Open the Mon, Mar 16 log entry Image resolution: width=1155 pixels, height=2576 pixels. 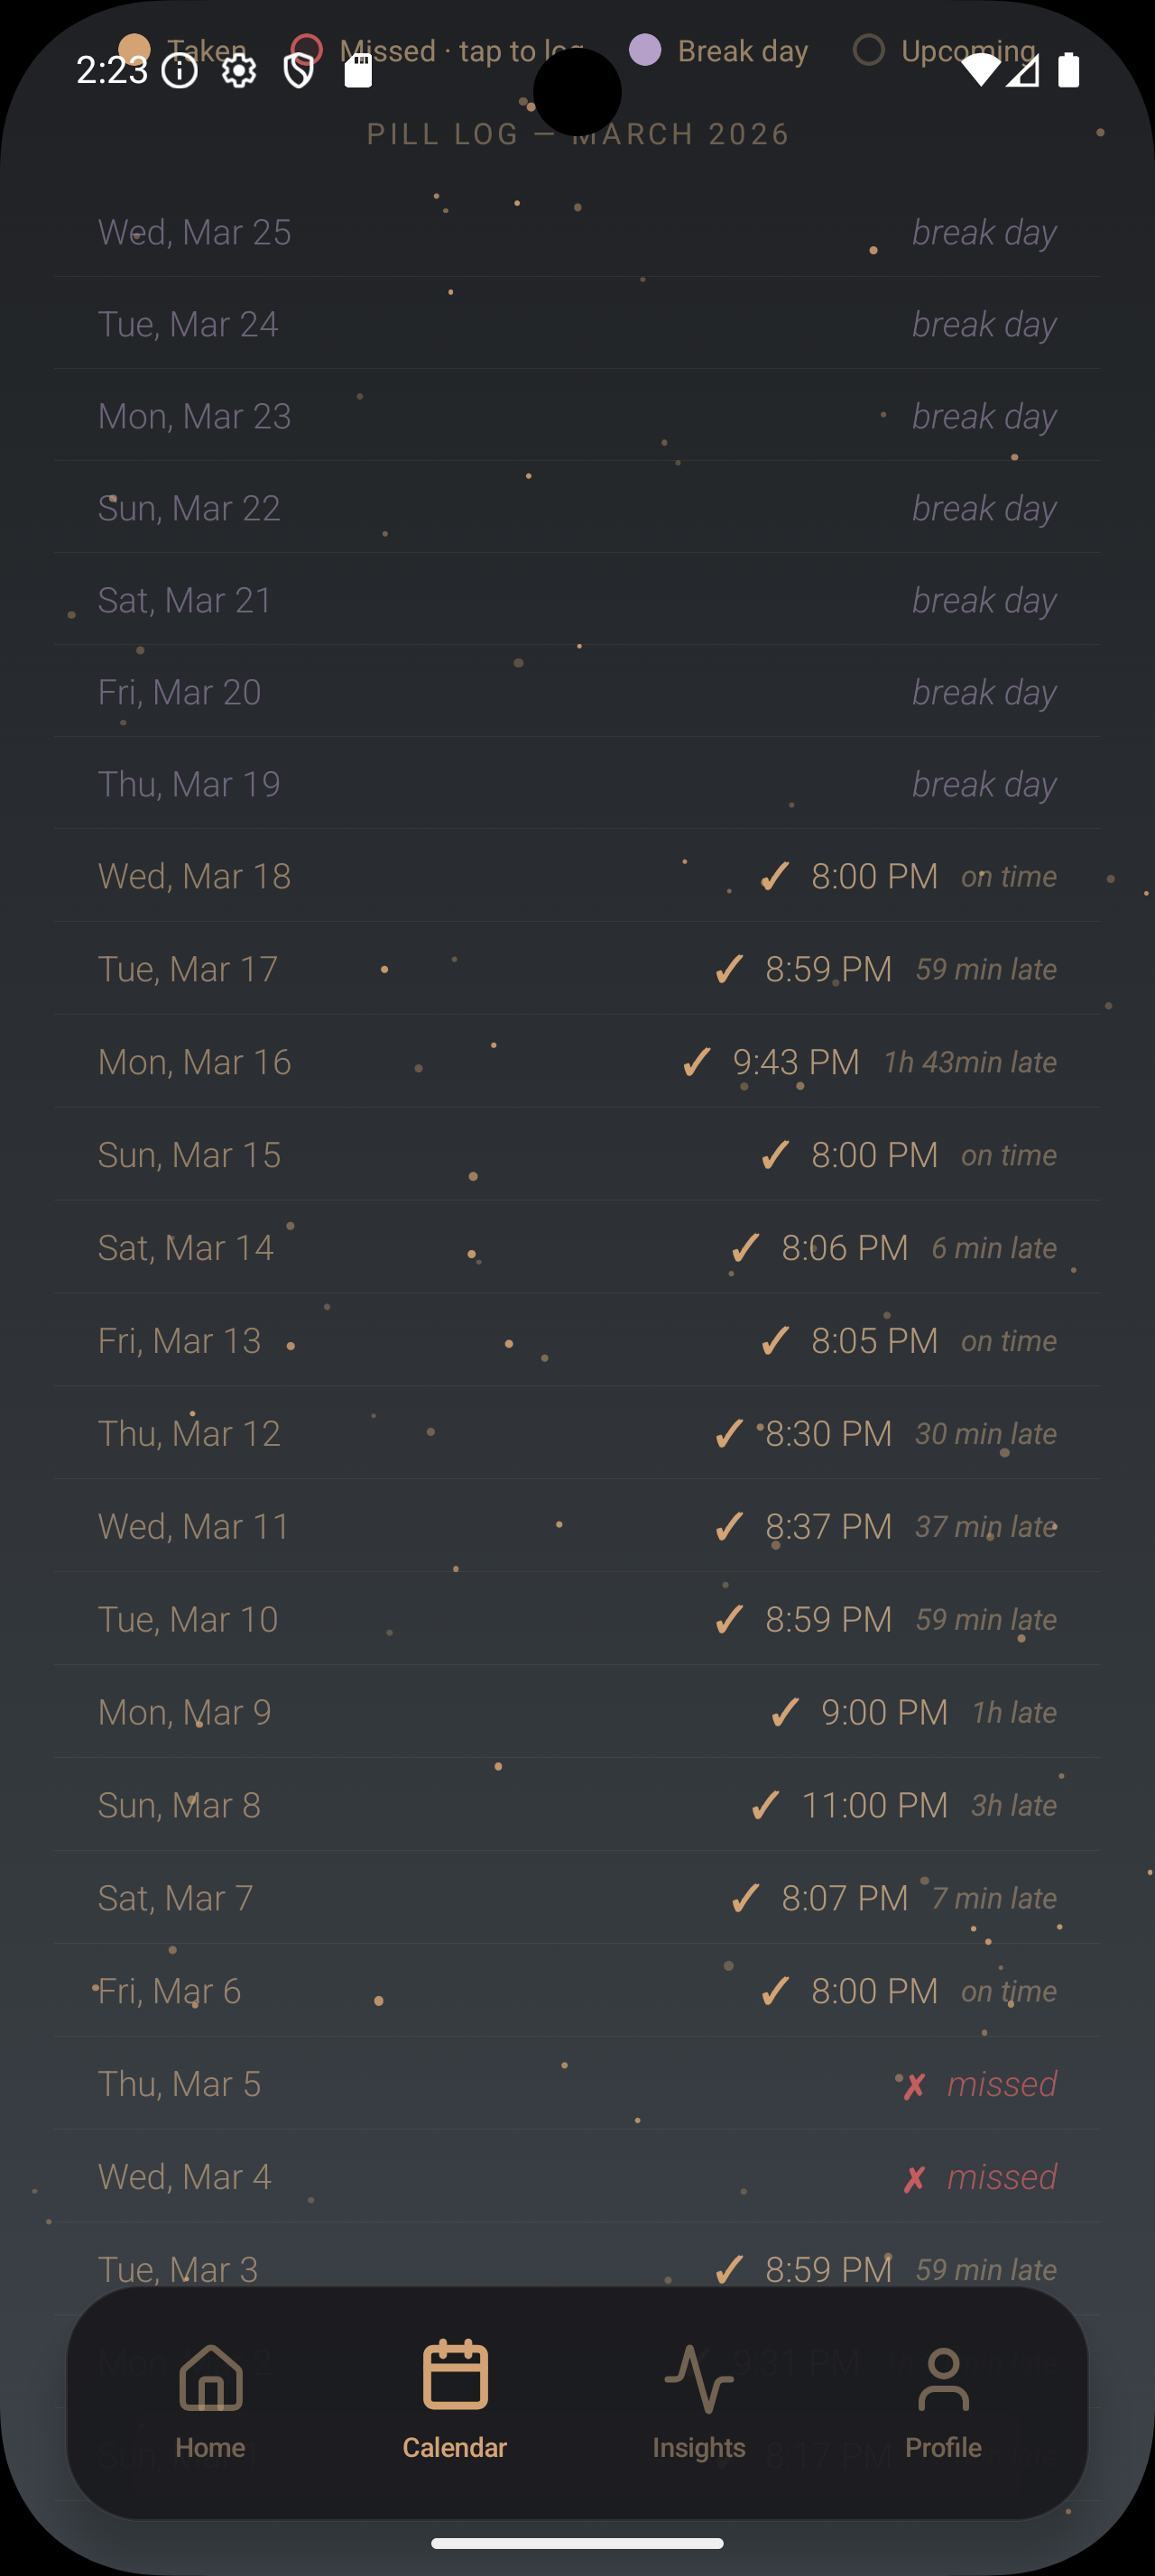pos(577,1061)
